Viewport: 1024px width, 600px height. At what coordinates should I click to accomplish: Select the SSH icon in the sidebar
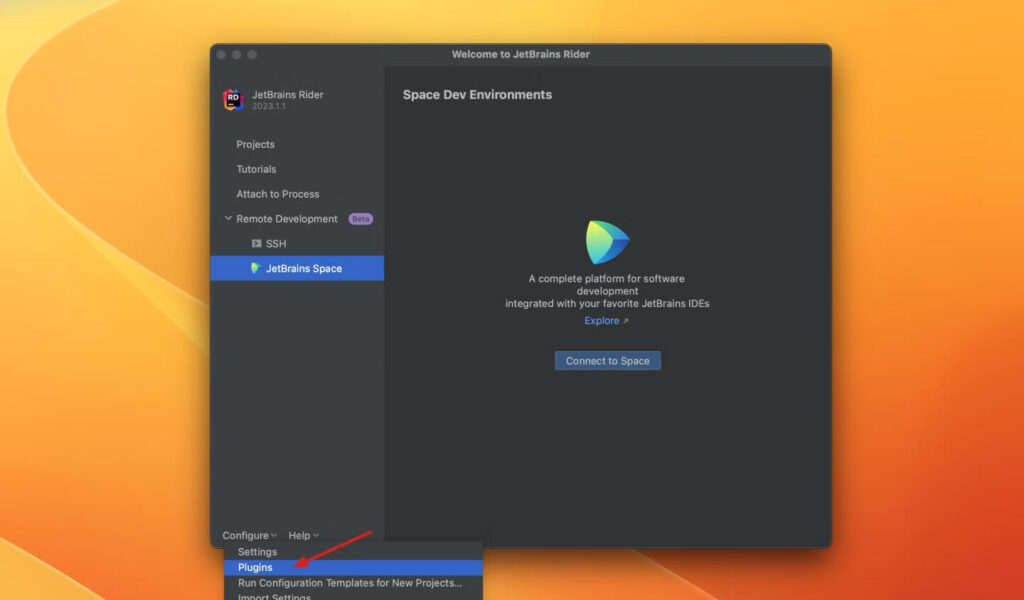257,243
